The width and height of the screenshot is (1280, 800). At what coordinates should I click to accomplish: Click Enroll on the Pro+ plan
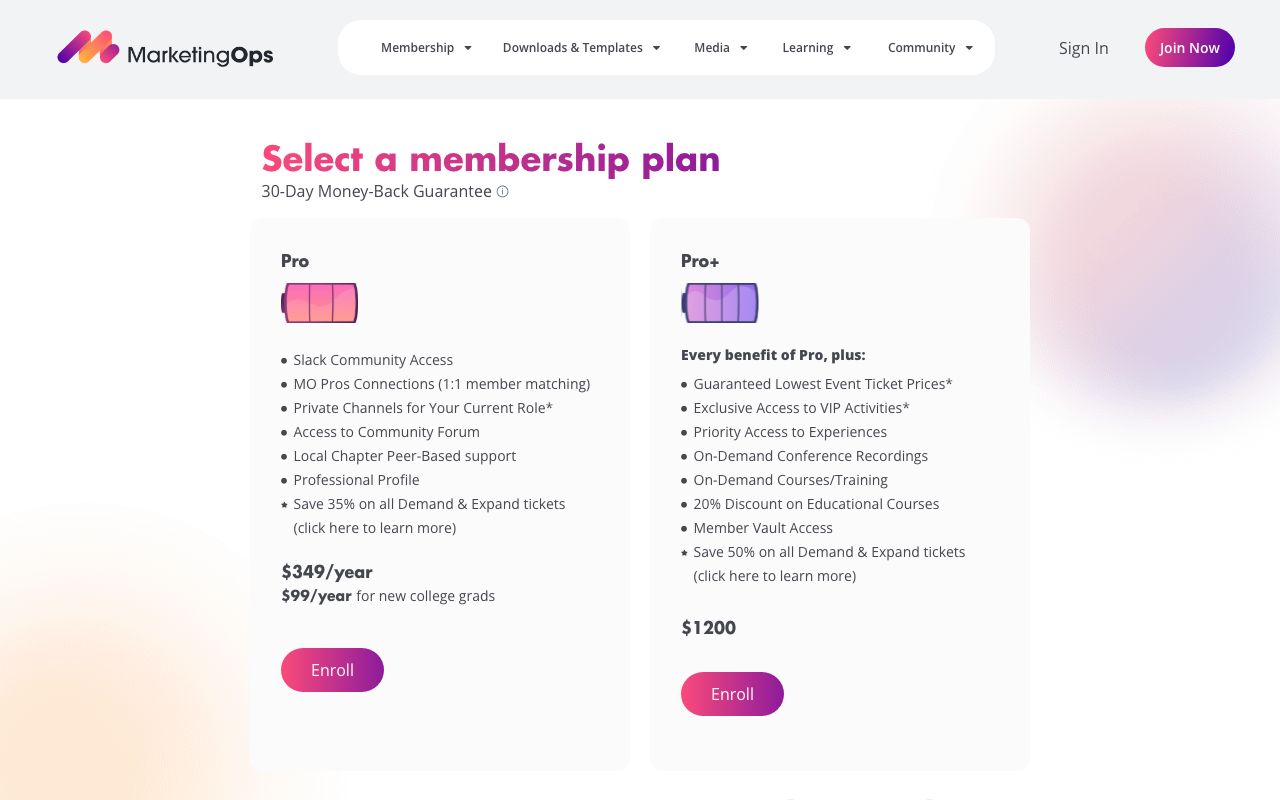click(x=732, y=694)
